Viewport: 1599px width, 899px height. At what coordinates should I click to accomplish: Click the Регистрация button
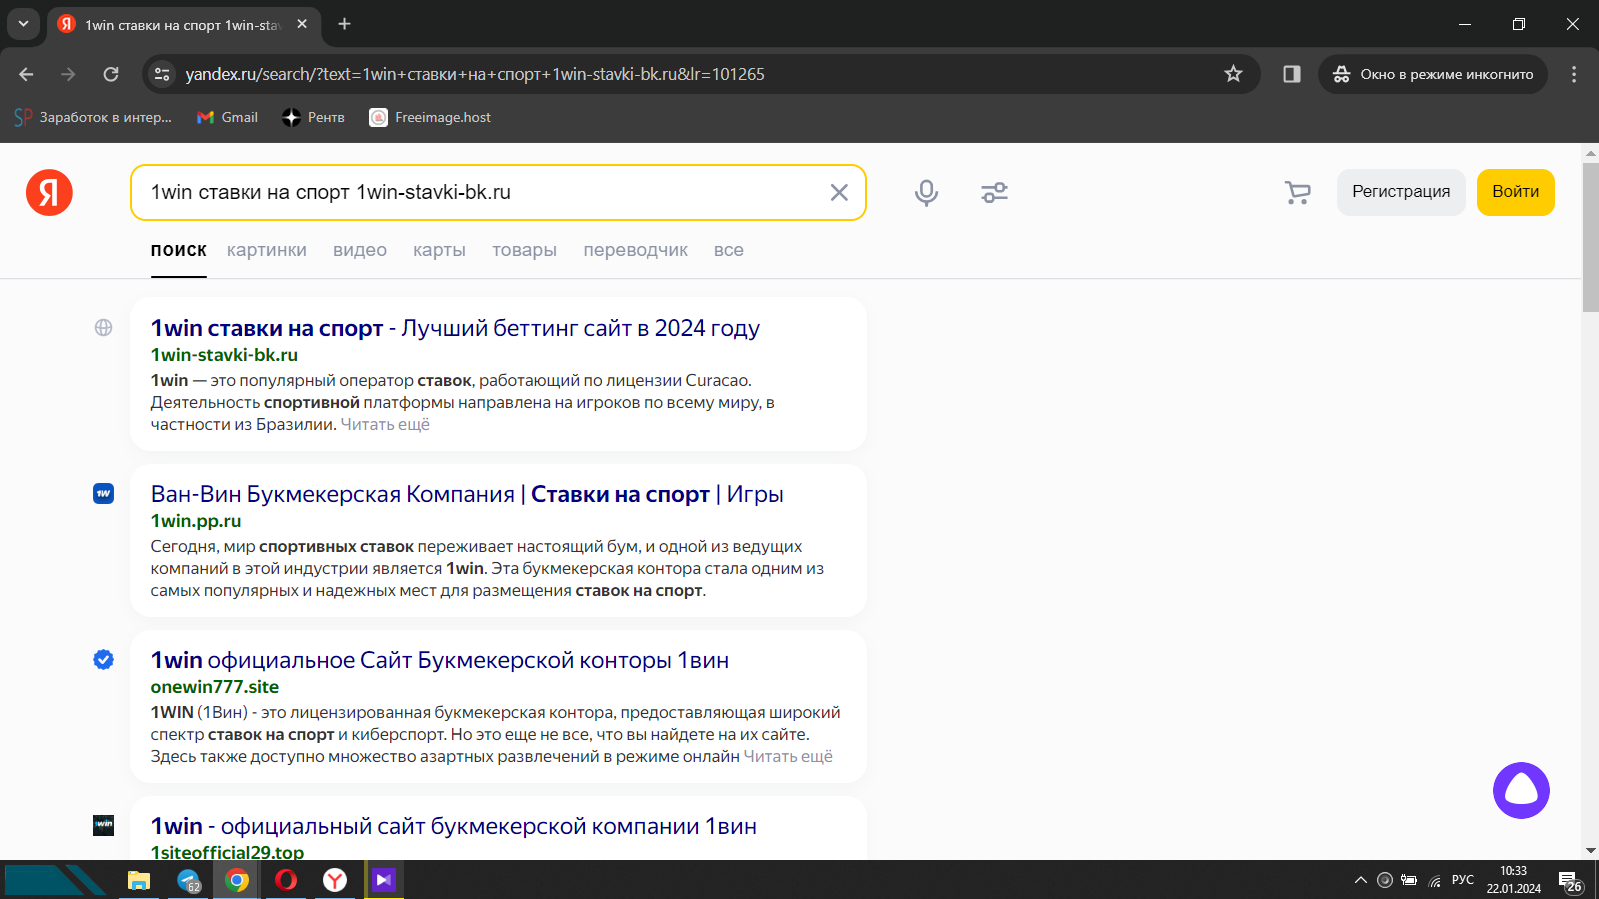[1401, 192]
